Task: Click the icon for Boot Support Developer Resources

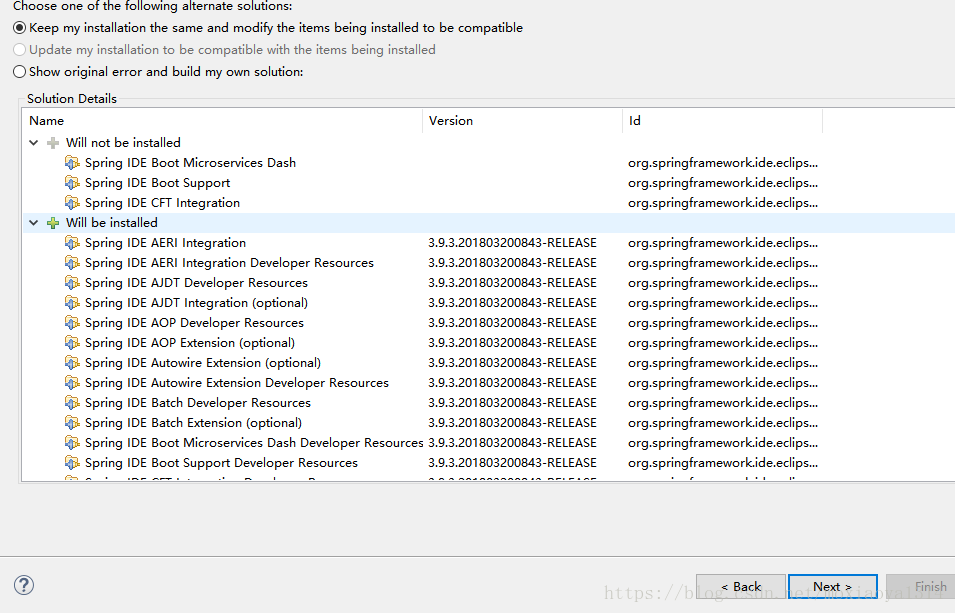Action: pos(72,463)
